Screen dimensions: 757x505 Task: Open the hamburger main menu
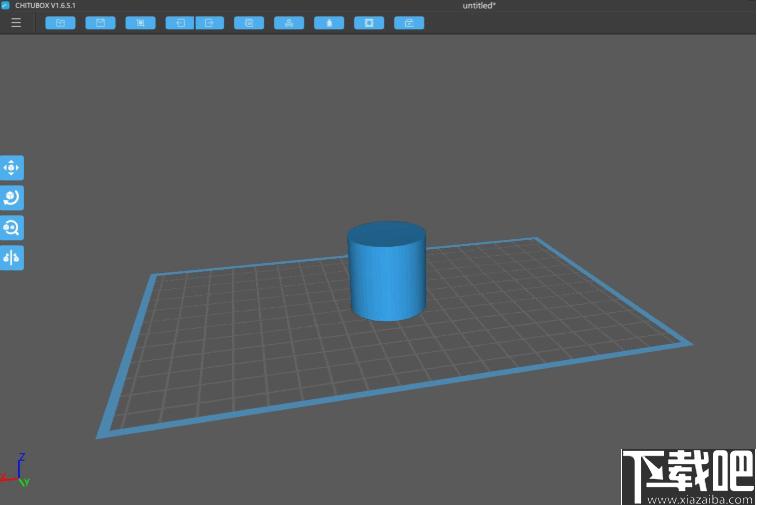(16, 23)
